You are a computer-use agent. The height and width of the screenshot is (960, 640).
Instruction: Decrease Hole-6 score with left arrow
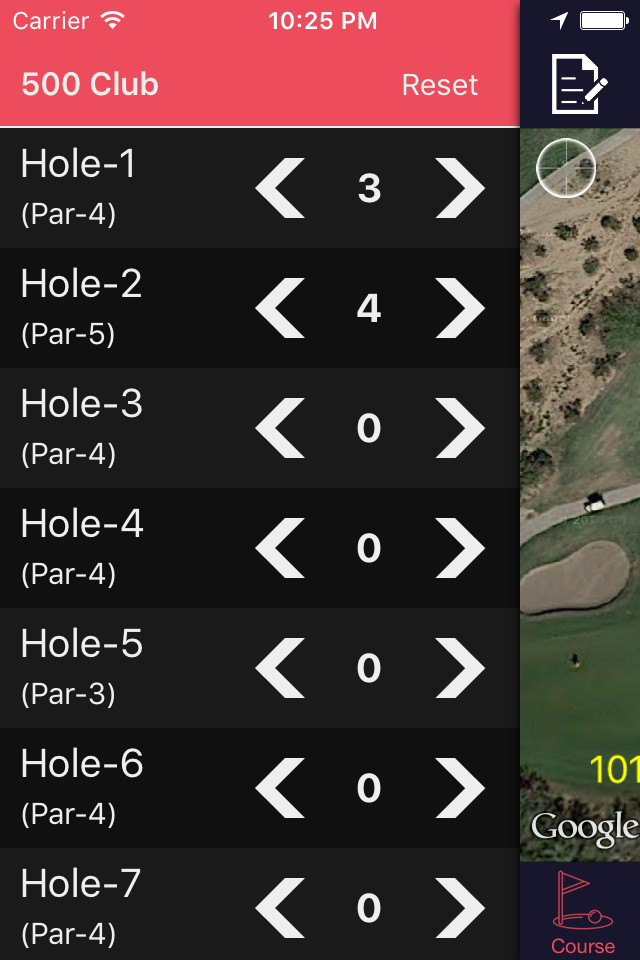point(280,788)
